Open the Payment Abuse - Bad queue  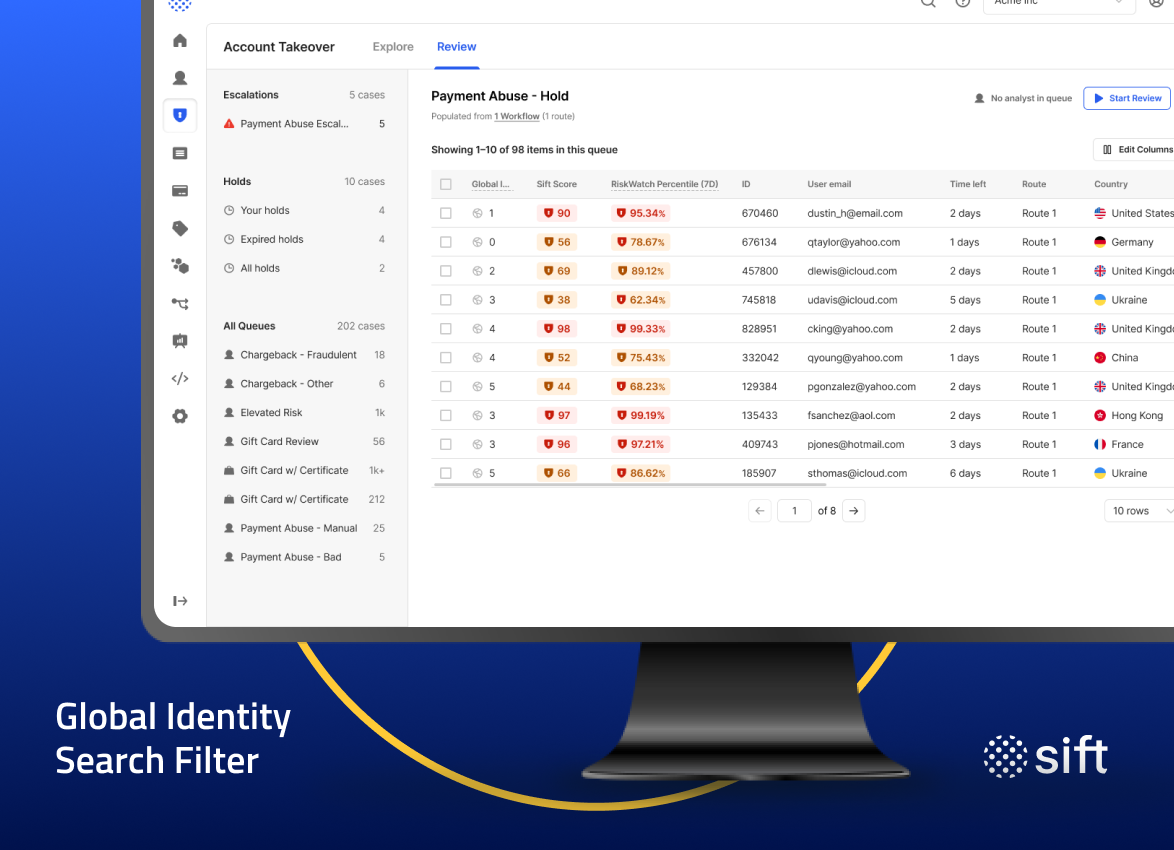coord(304,557)
